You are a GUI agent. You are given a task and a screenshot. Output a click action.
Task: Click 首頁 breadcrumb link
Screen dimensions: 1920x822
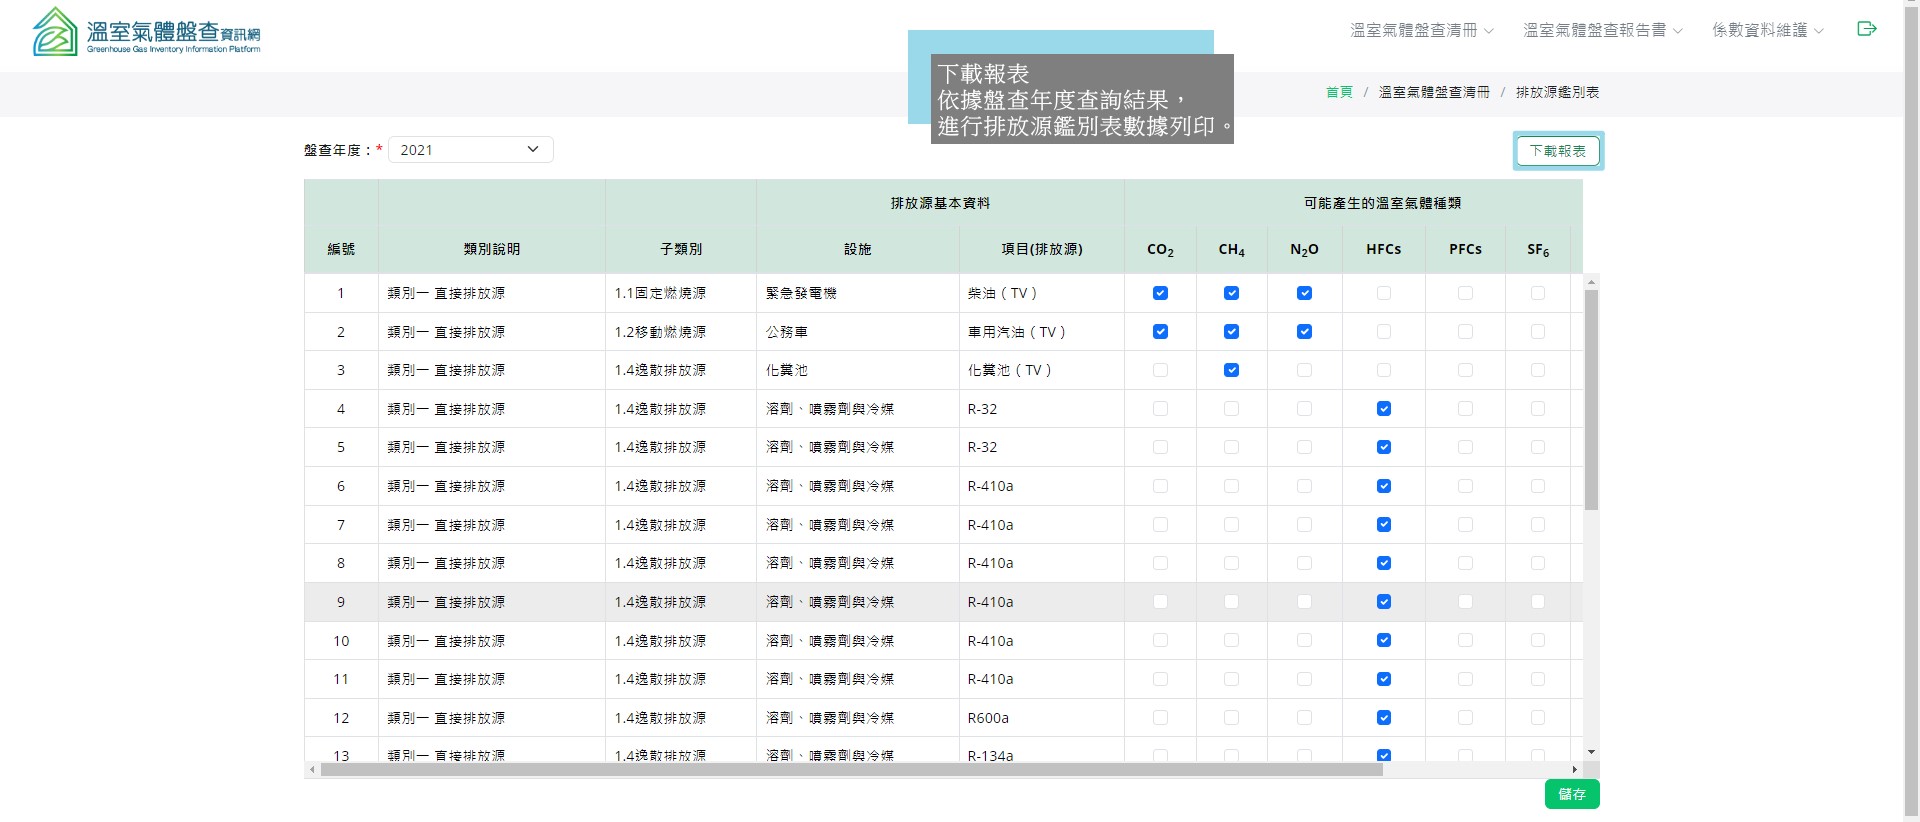click(1338, 92)
